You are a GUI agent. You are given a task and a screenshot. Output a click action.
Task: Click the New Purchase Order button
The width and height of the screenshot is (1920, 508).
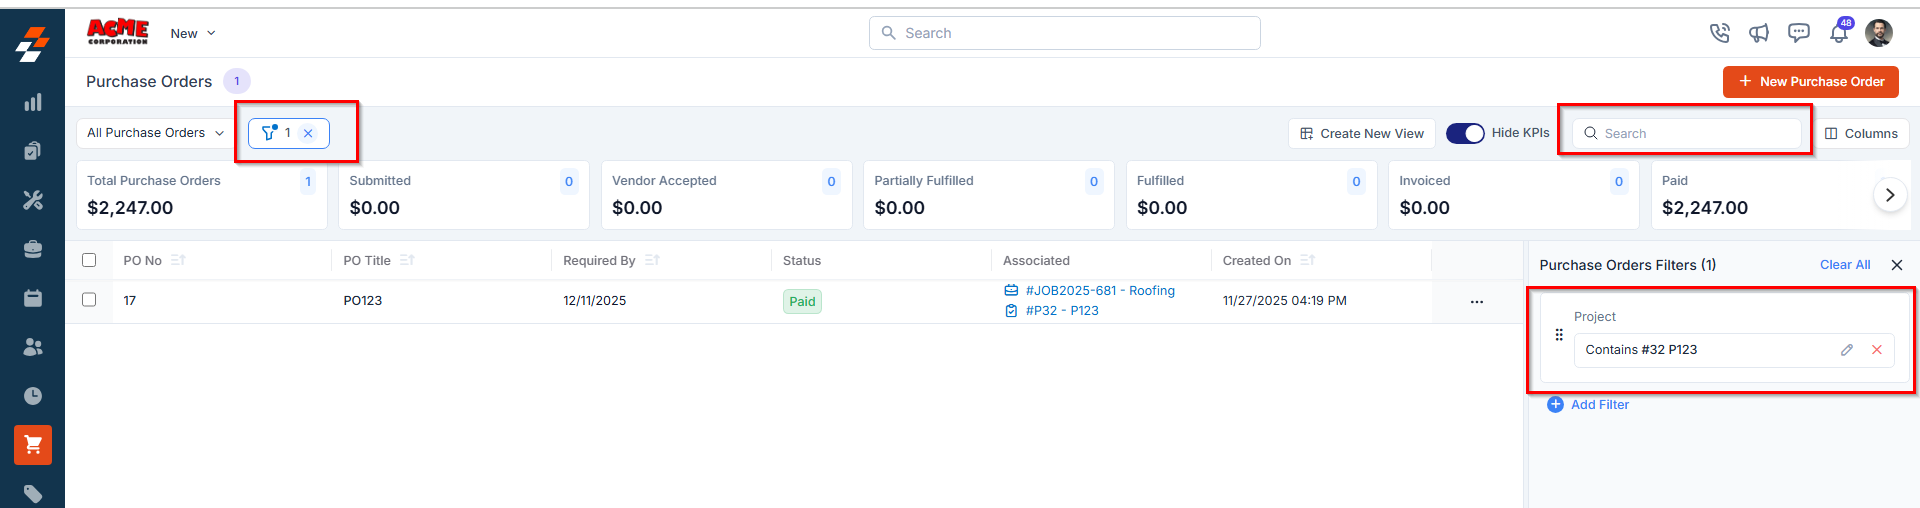click(x=1810, y=82)
